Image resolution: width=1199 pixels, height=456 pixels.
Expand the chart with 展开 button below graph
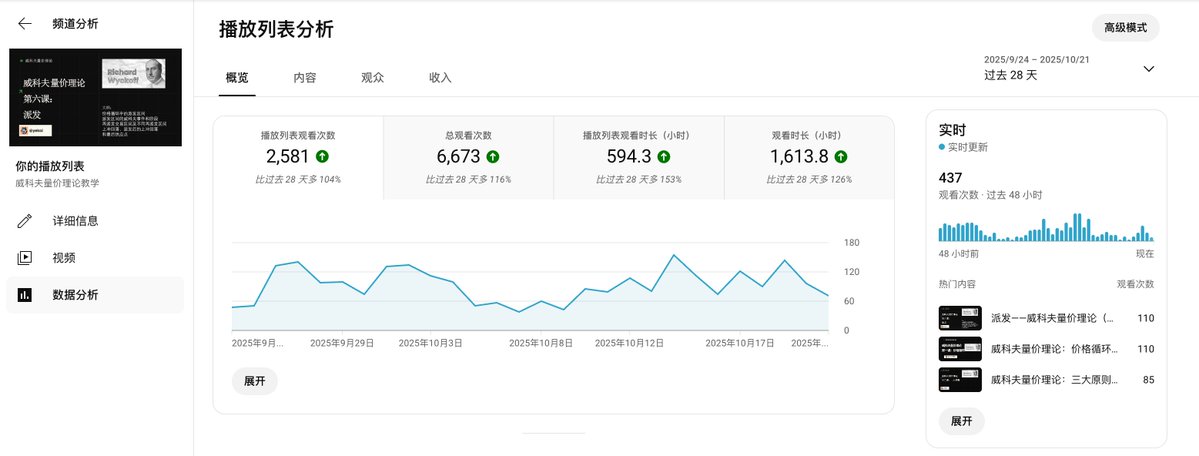(254, 381)
